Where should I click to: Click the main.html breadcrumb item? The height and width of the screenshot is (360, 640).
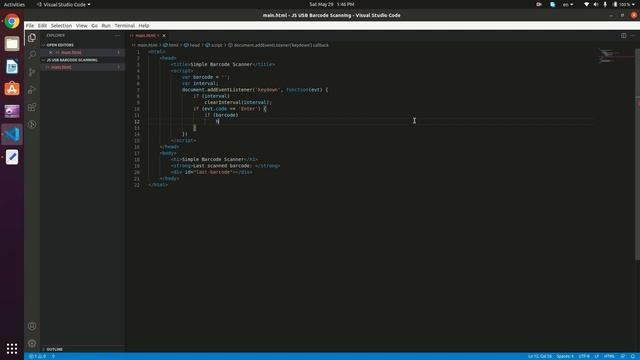coord(145,45)
